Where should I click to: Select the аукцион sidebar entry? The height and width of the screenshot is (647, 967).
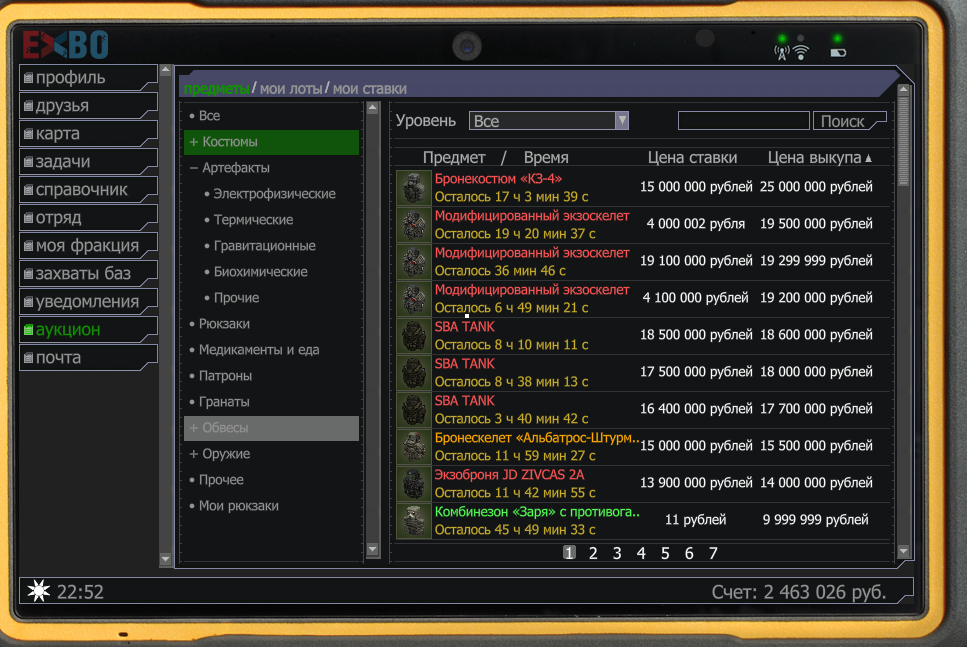[88, 329]
